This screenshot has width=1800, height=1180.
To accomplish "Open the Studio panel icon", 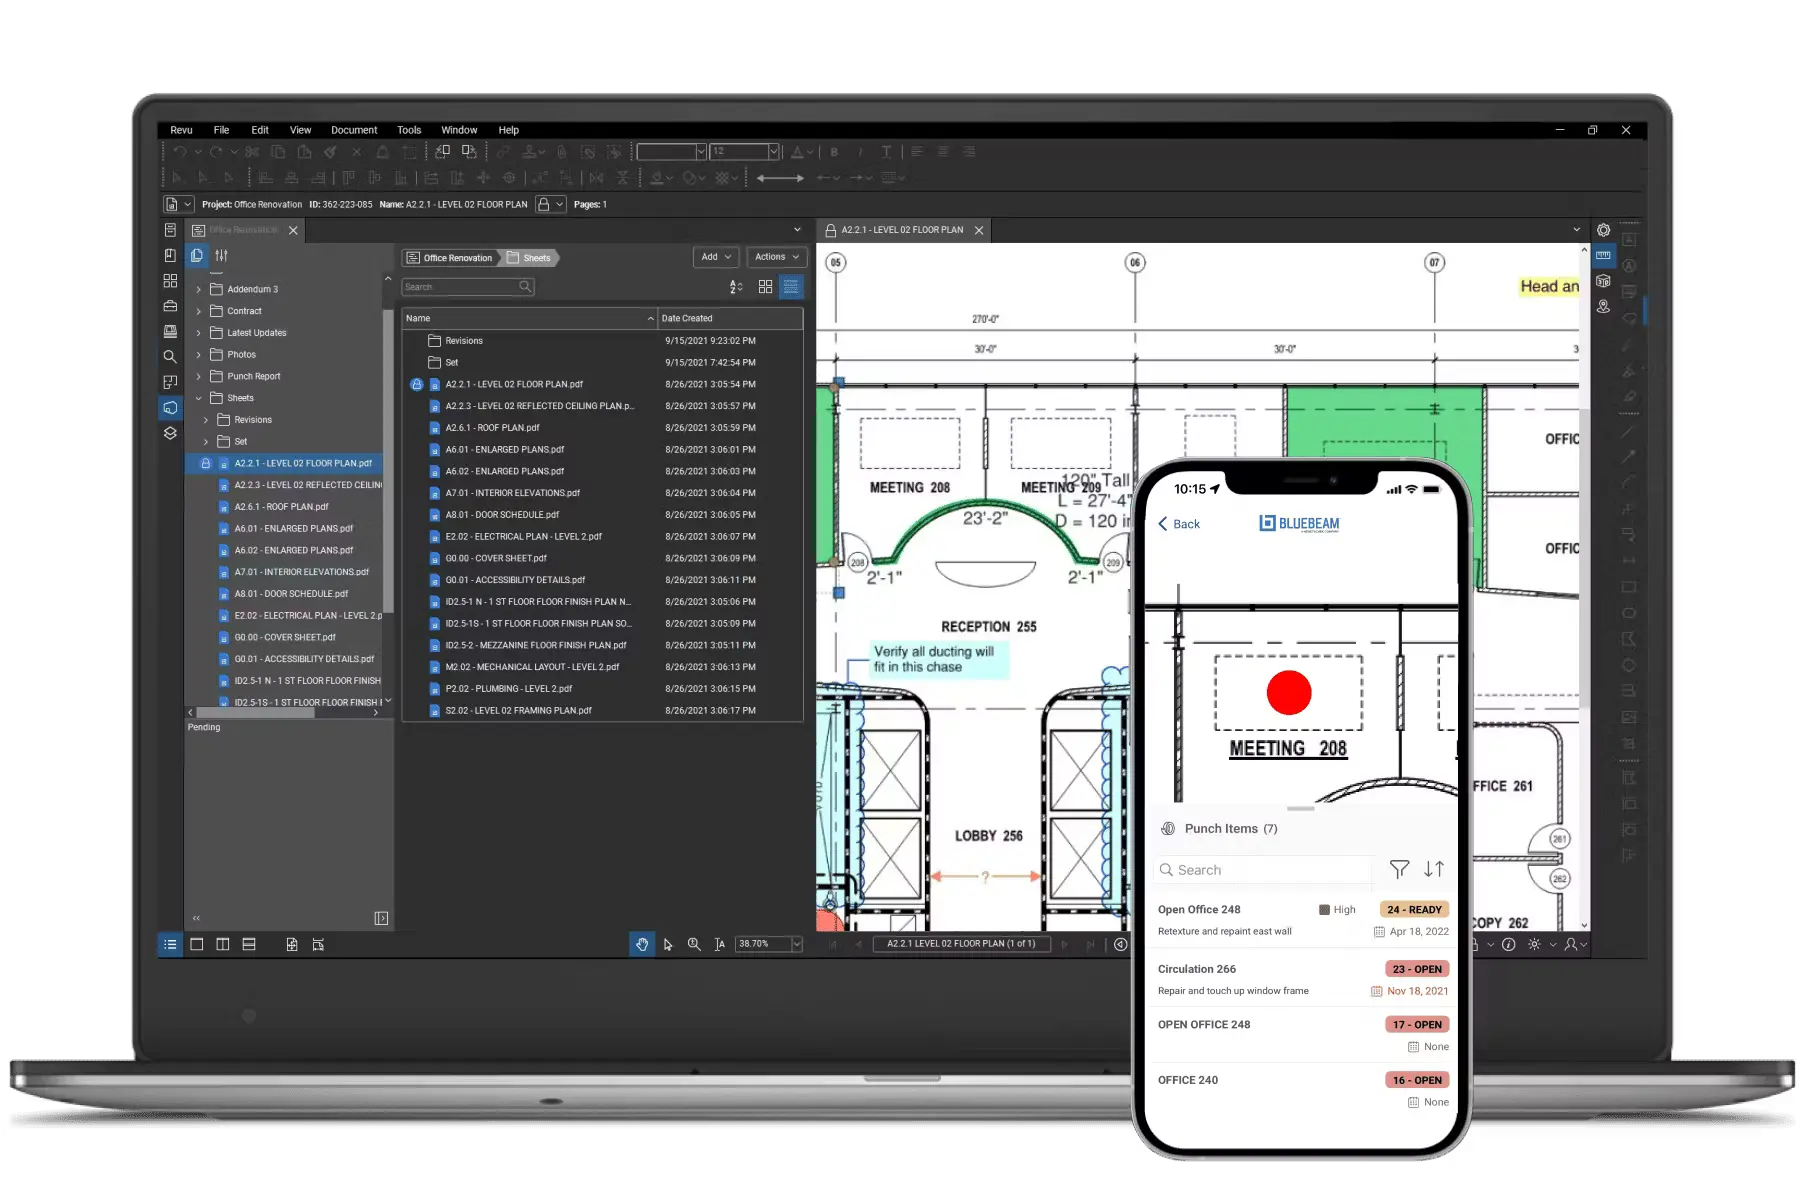I will click(170, 408).
